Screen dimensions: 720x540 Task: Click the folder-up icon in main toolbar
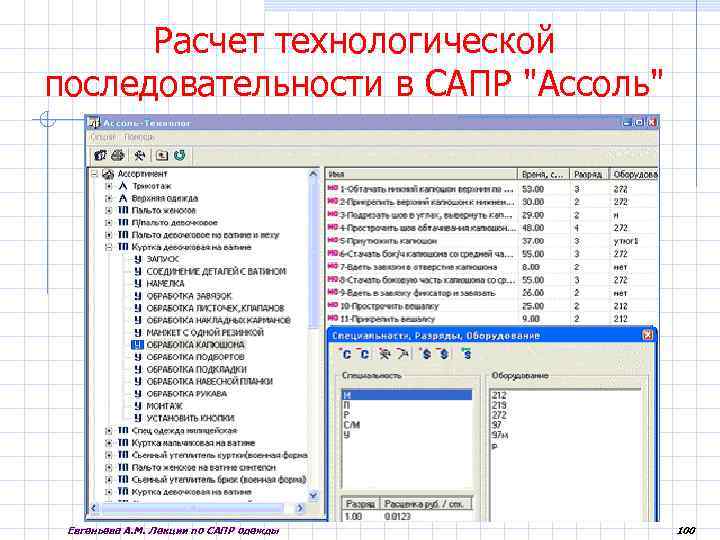[162, 155]
